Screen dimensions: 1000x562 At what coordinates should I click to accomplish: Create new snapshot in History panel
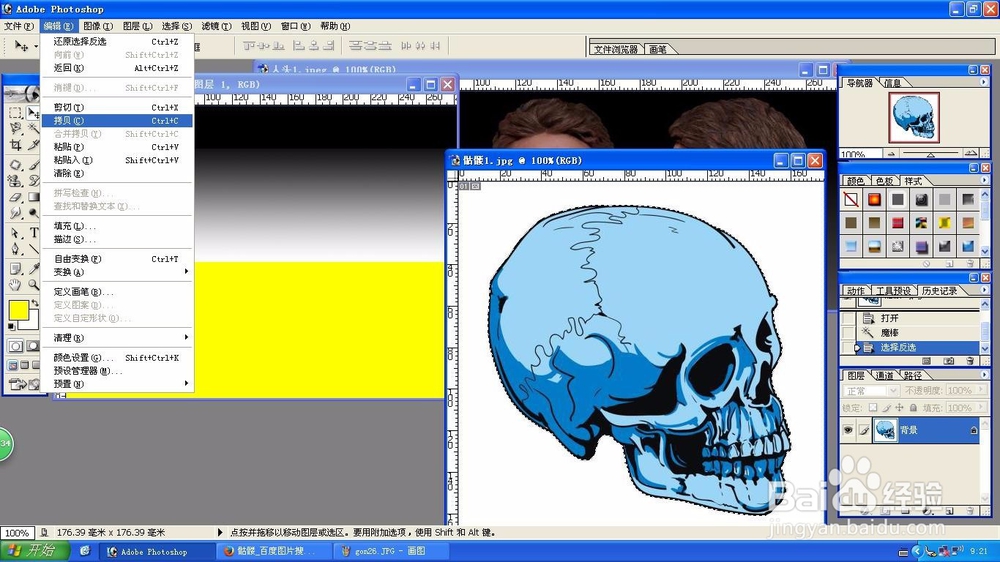[x=948, y=360]
